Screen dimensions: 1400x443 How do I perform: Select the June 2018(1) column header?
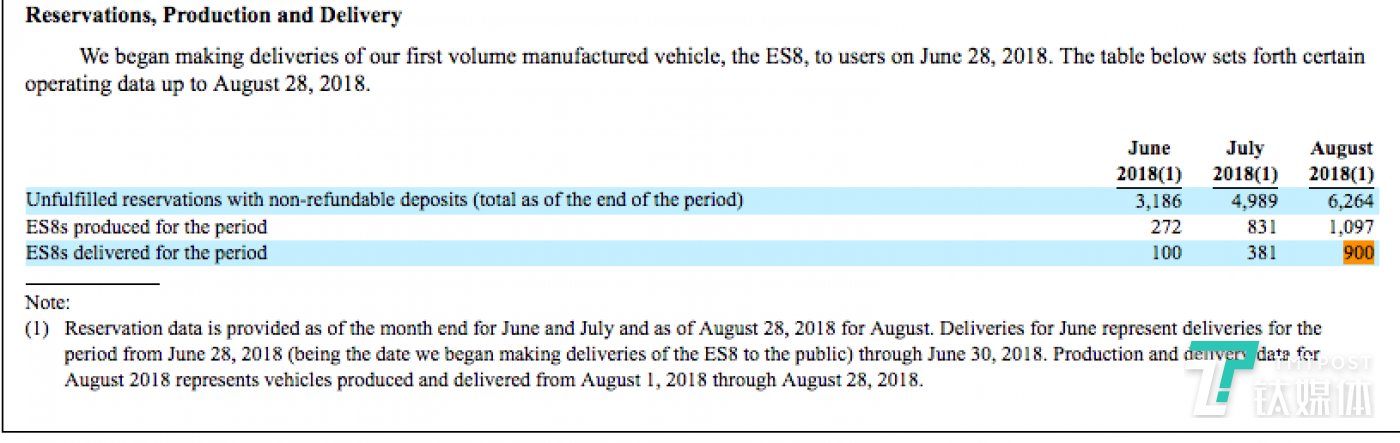[x=1149, y=161]
